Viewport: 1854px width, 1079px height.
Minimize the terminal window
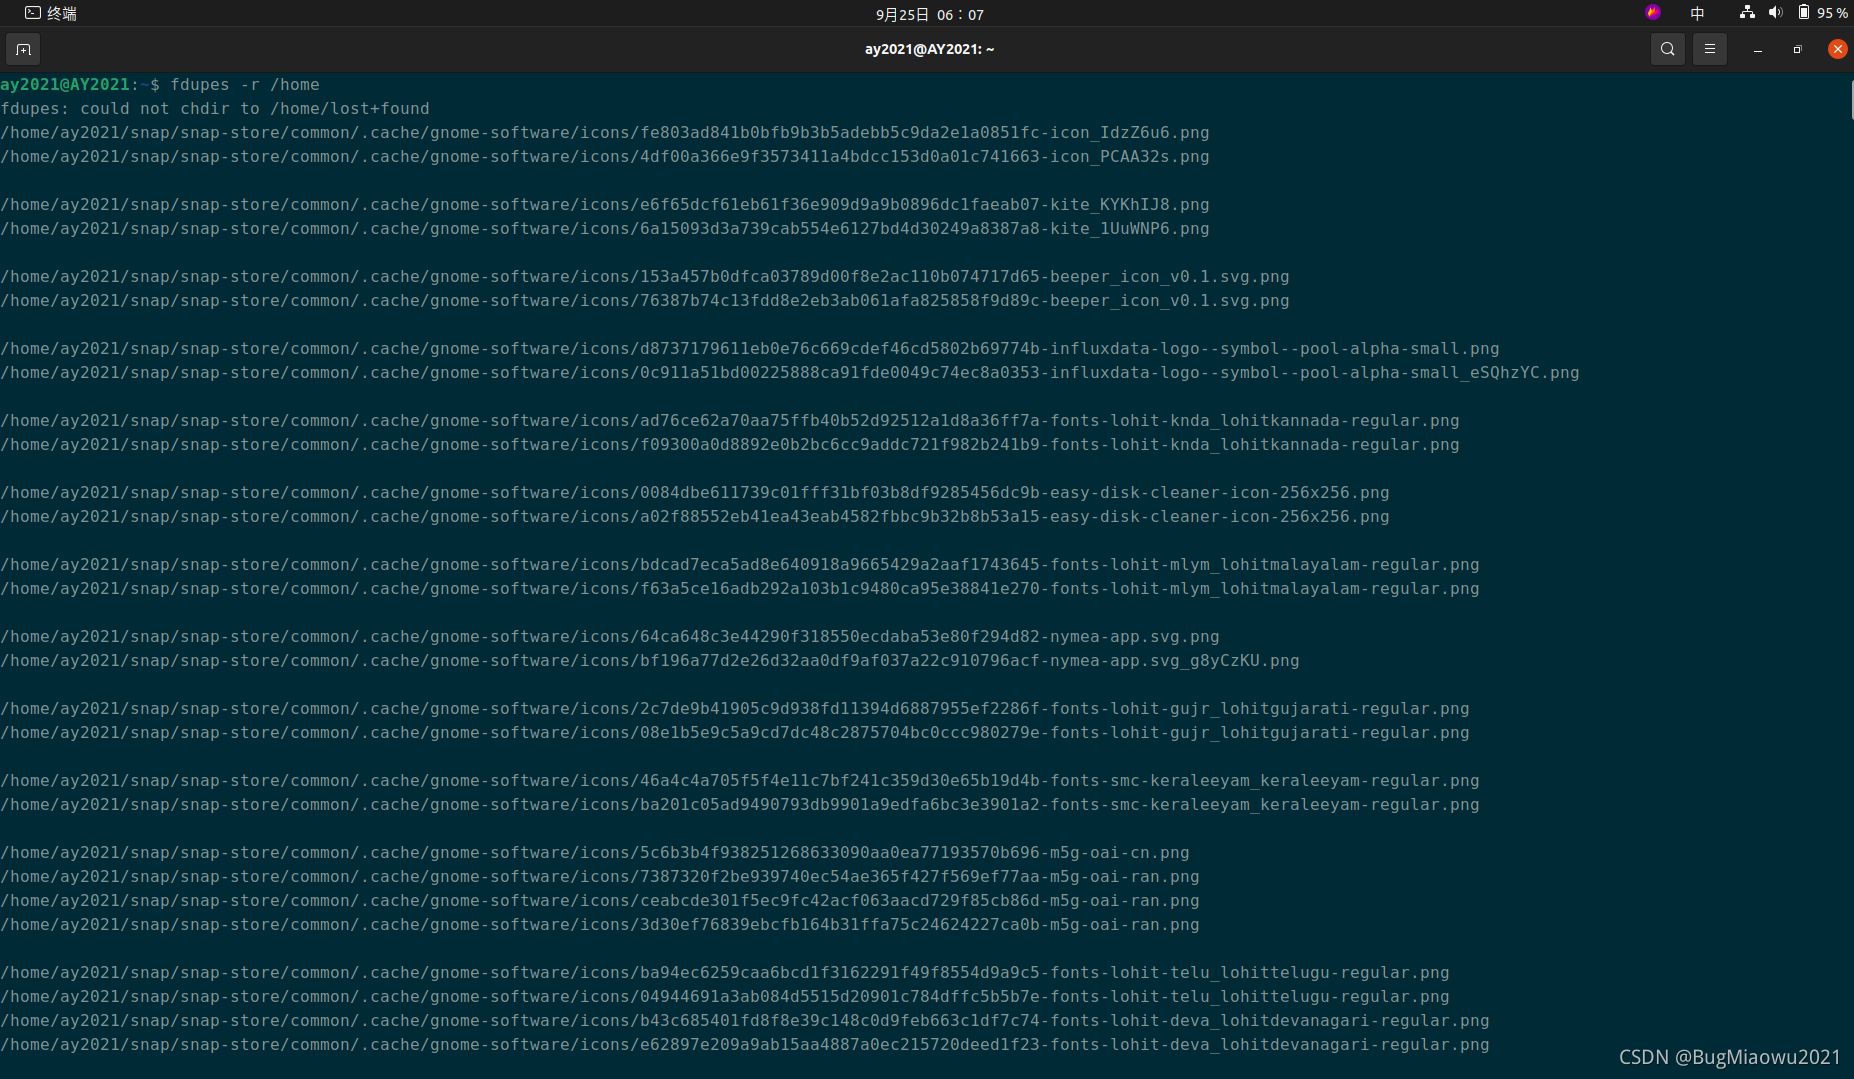click(1757, 49)
